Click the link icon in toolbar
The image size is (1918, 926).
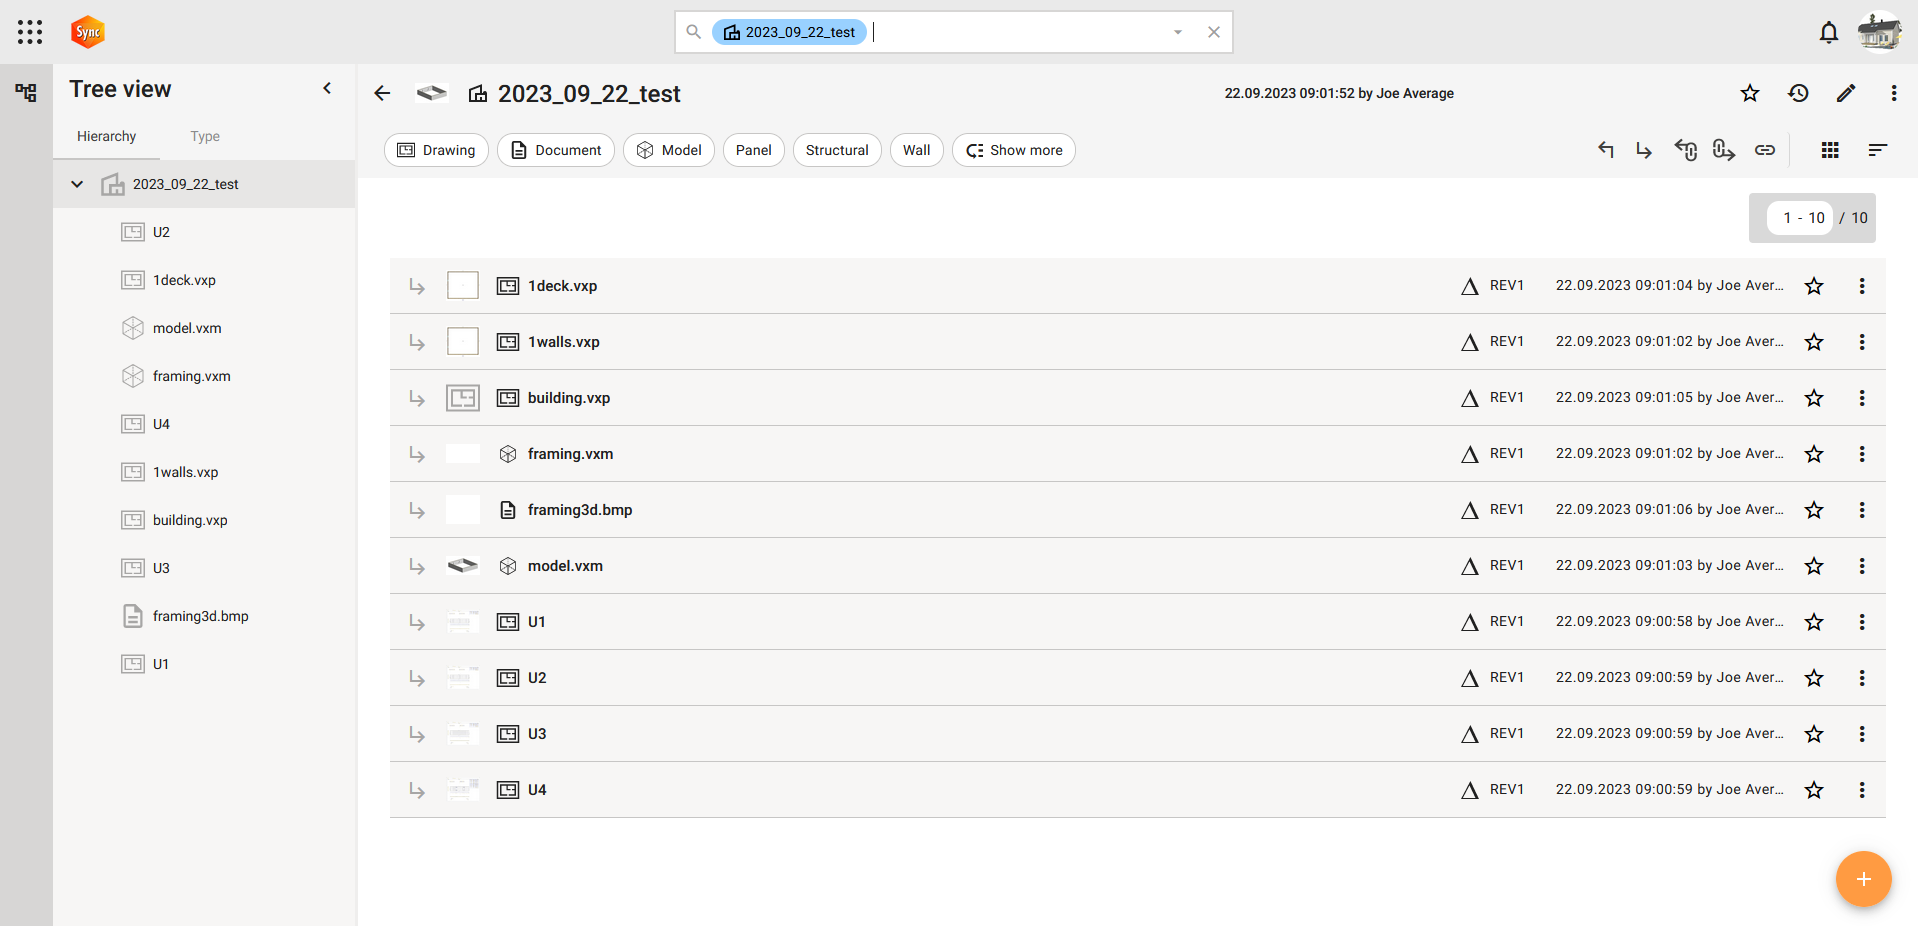1765,150
